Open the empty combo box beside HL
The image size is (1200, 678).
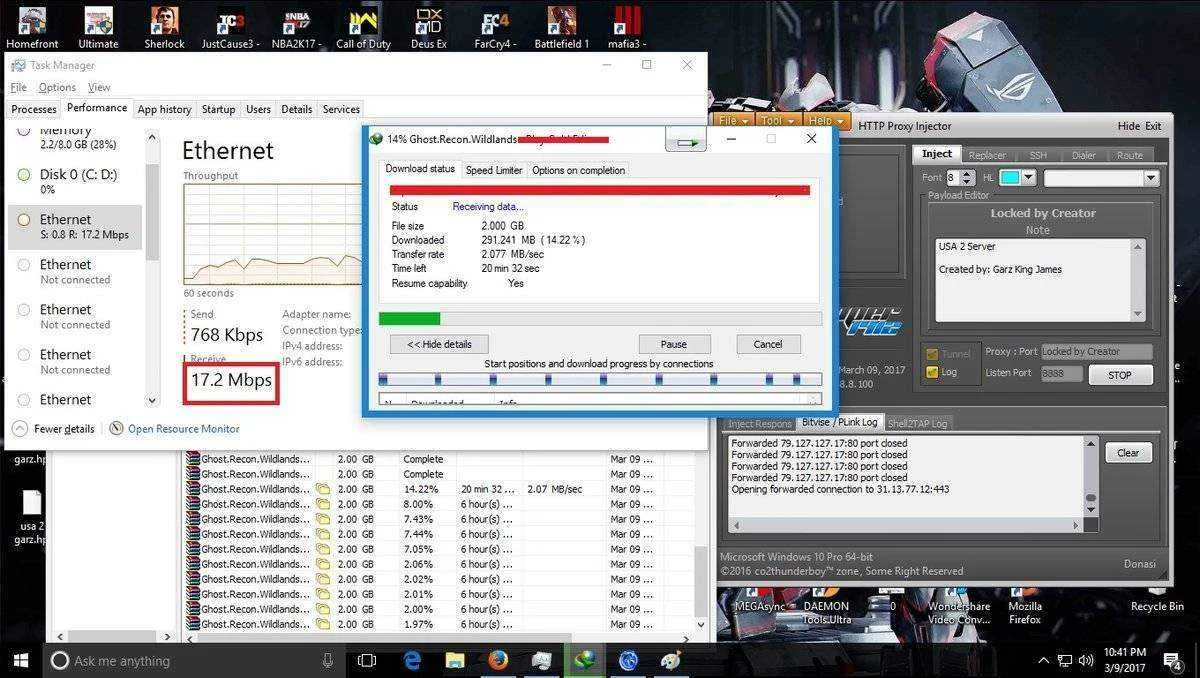[1101, 178]
